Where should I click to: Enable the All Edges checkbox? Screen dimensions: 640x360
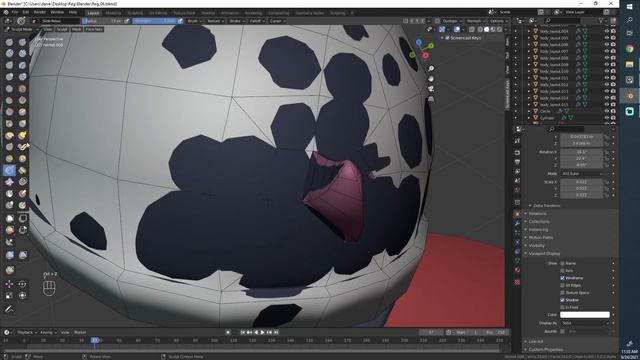(x=562, y=285)
